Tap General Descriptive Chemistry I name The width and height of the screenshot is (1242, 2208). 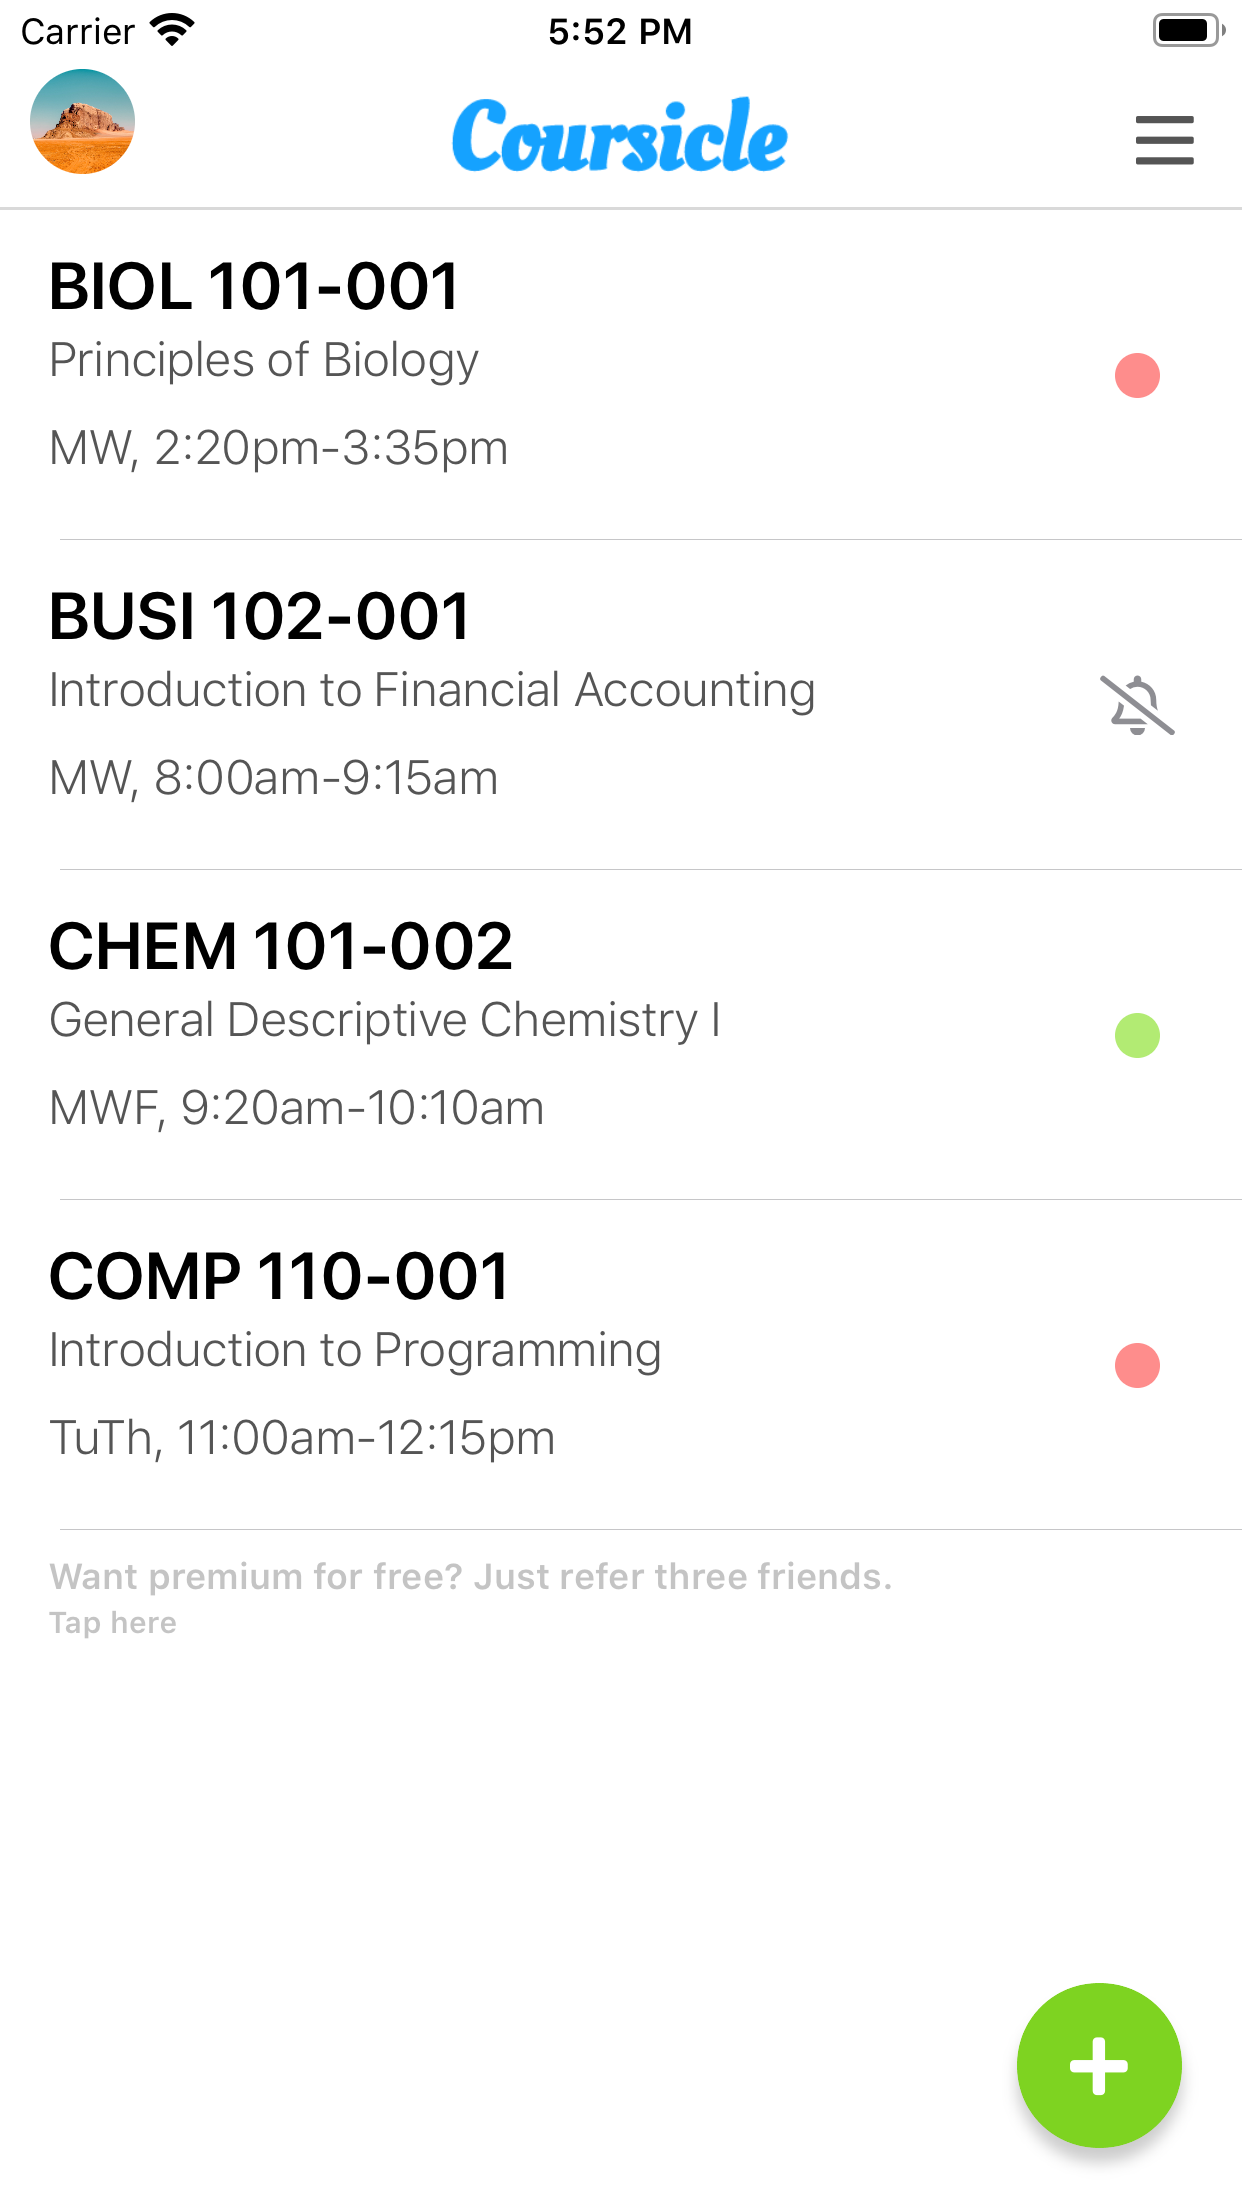click(385, 1020)
